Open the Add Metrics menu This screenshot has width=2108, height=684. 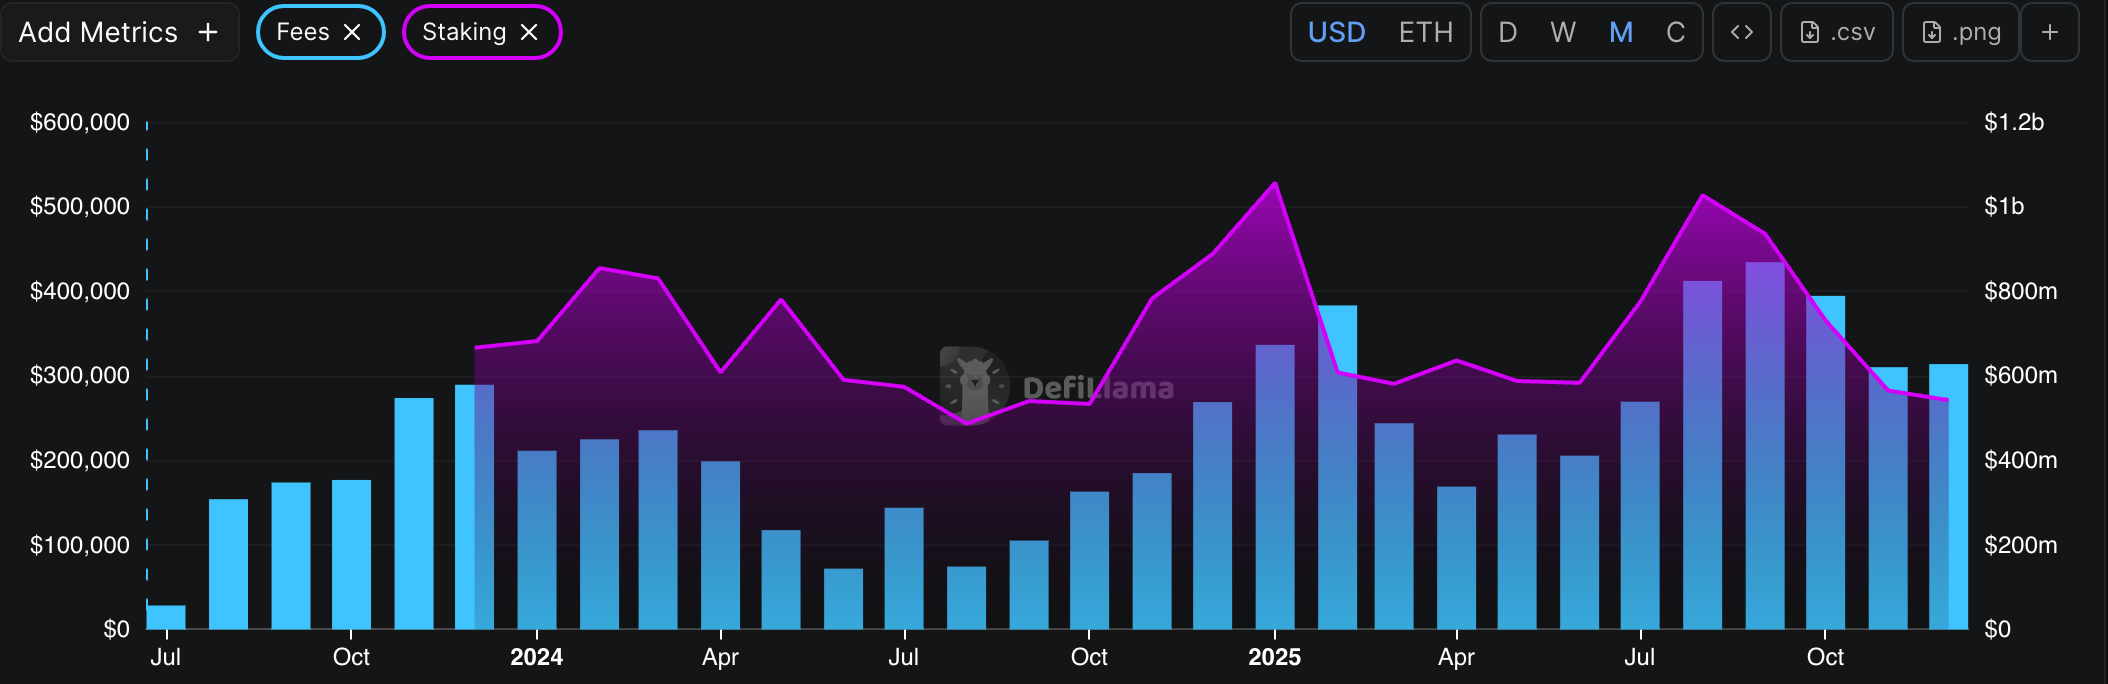pyautogui.click(x=119, y=32)
